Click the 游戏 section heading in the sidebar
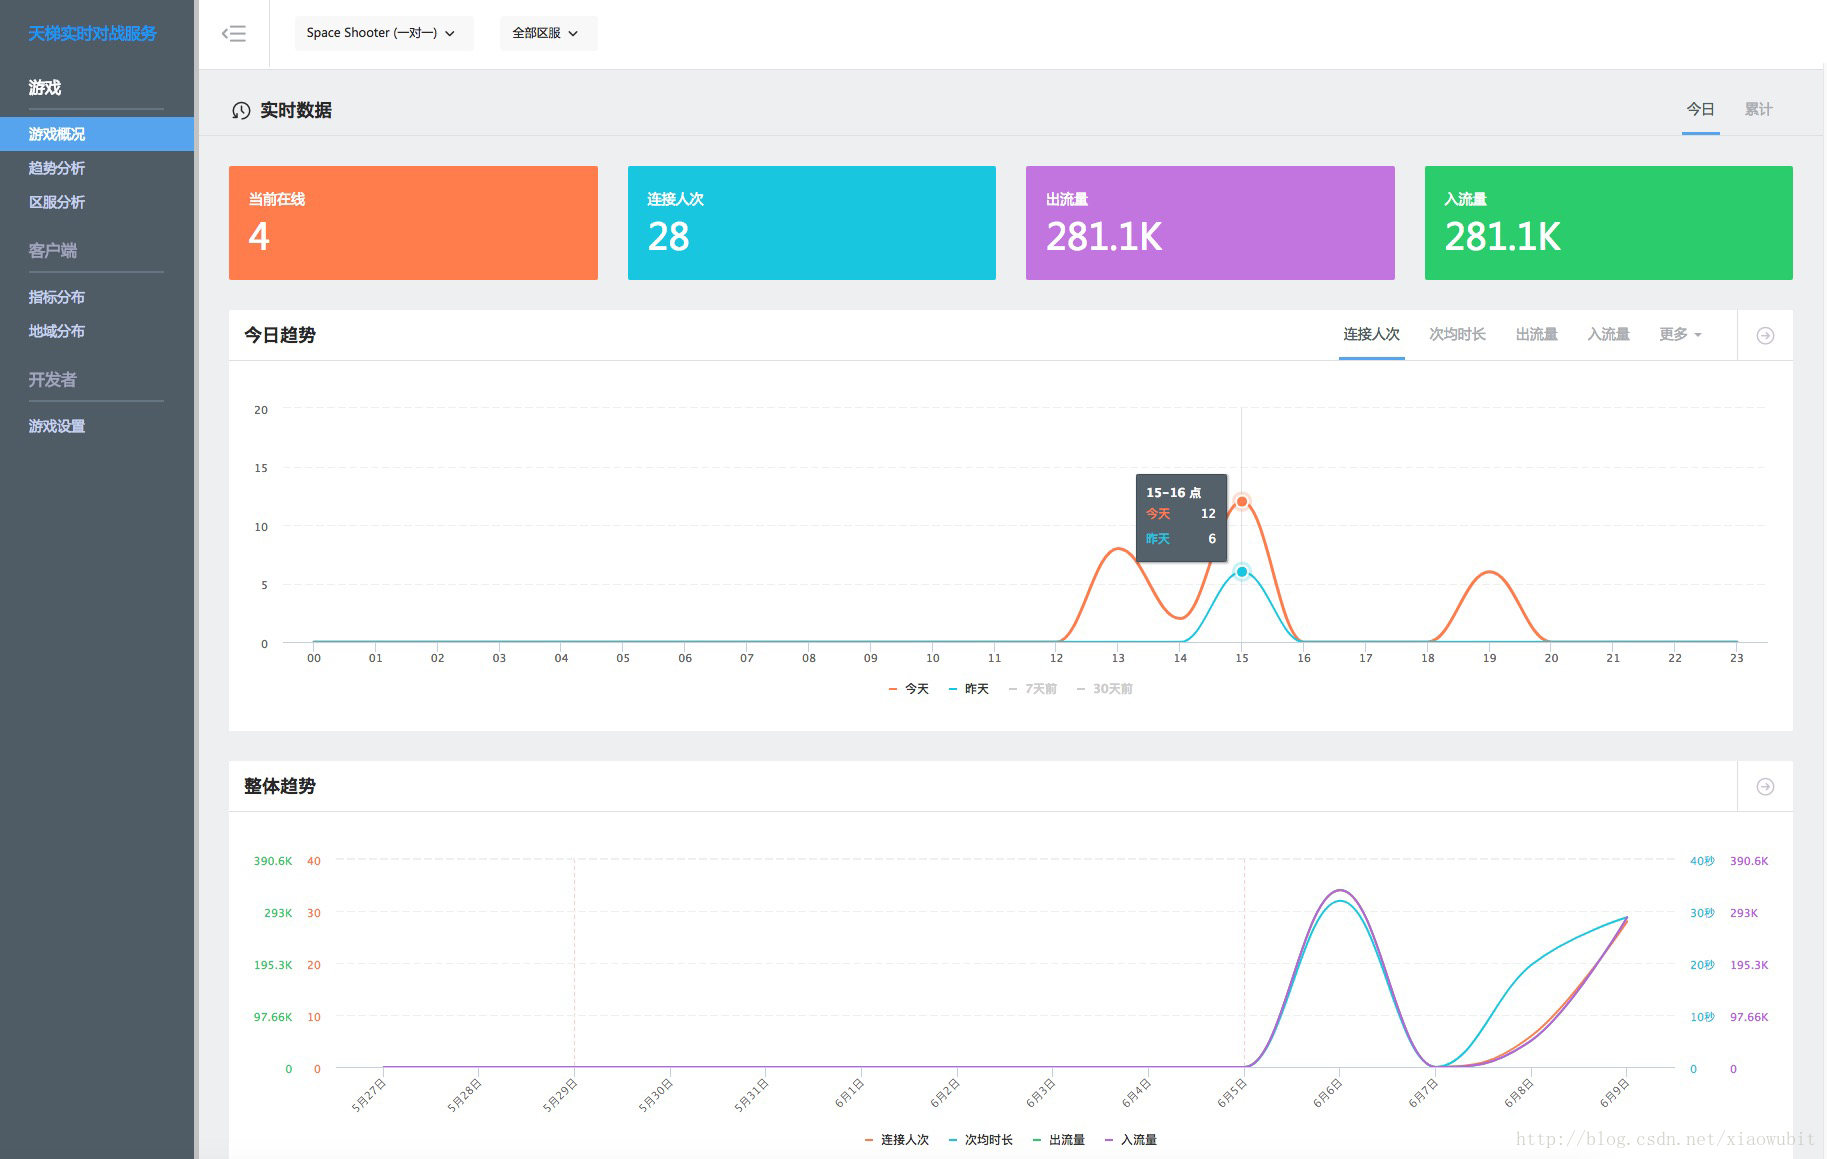Viewport: 1827px width, 1159px height. 45,88
